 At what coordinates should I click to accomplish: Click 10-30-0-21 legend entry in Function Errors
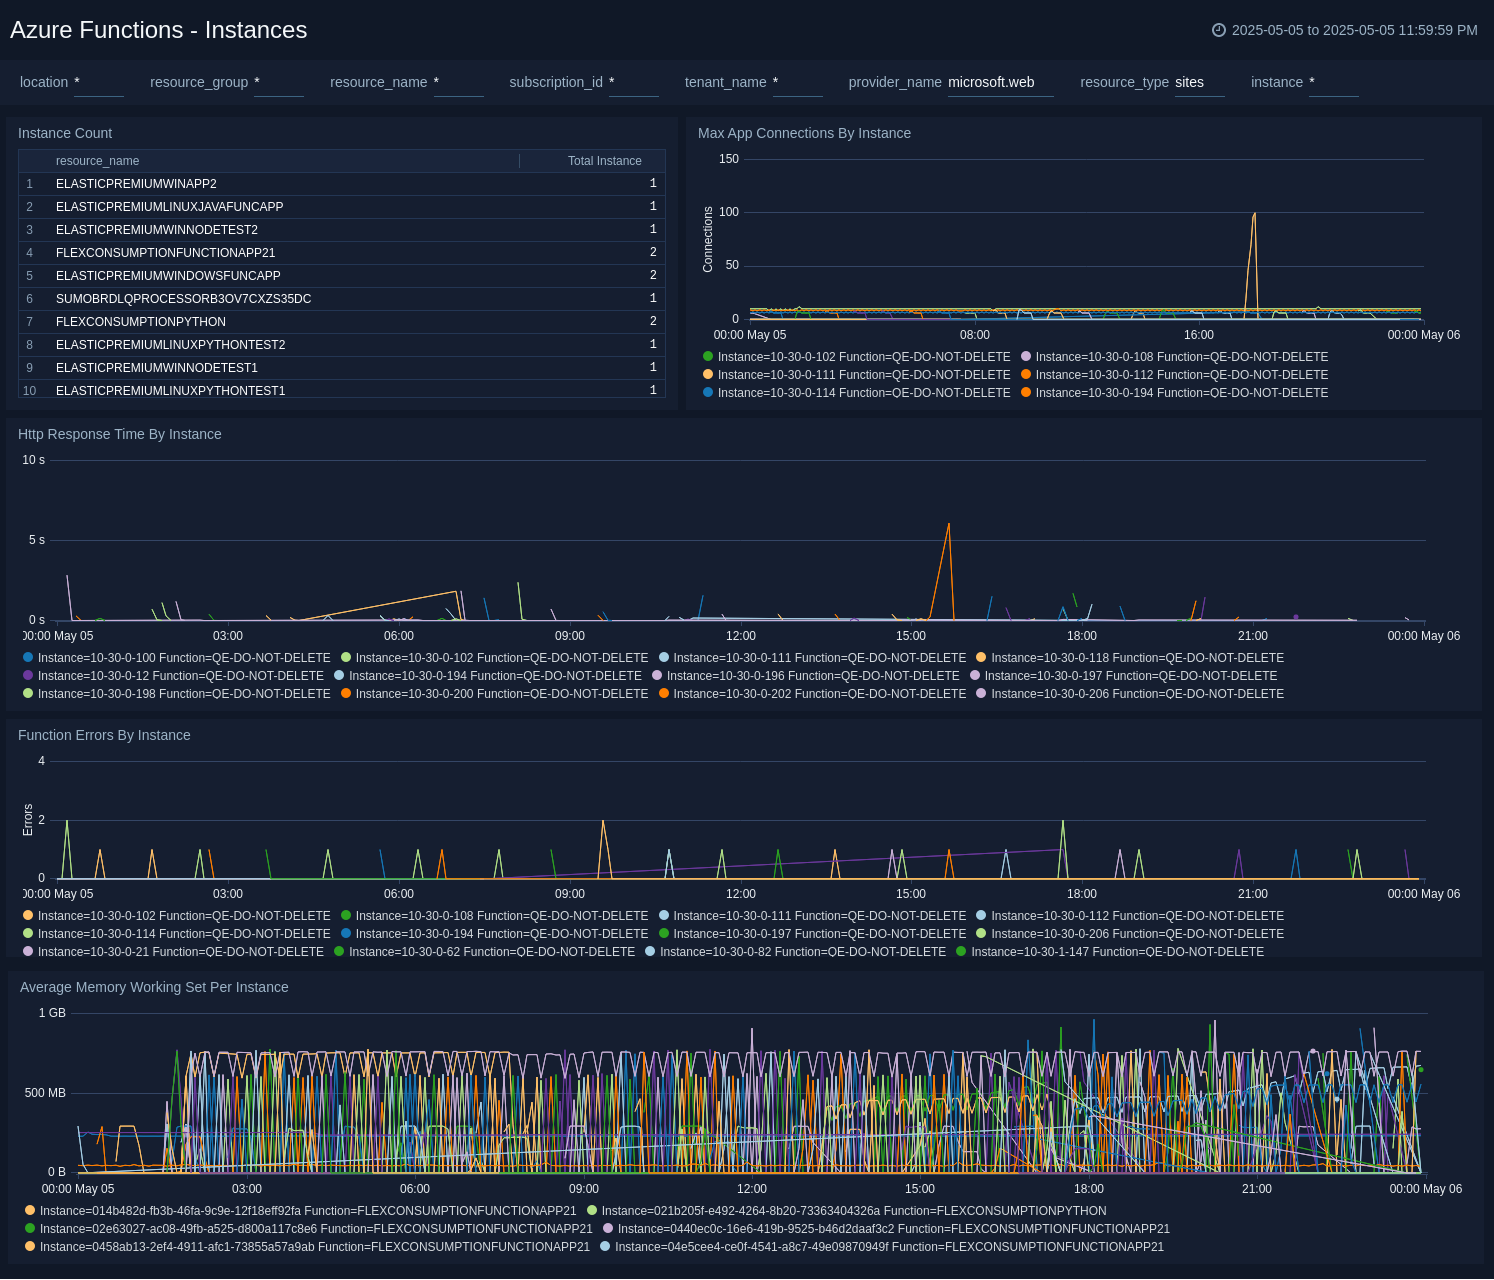point(173,952)
